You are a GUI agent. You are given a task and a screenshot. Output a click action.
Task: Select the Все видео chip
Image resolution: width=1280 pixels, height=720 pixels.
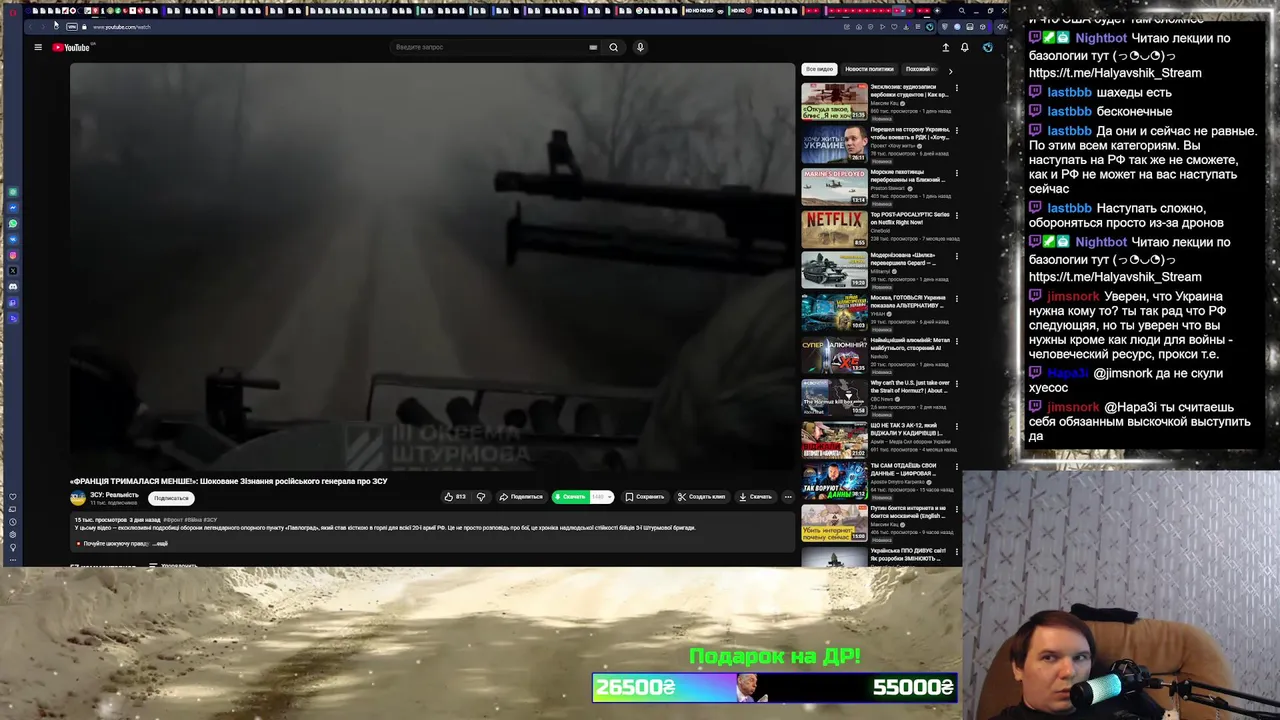819,70
